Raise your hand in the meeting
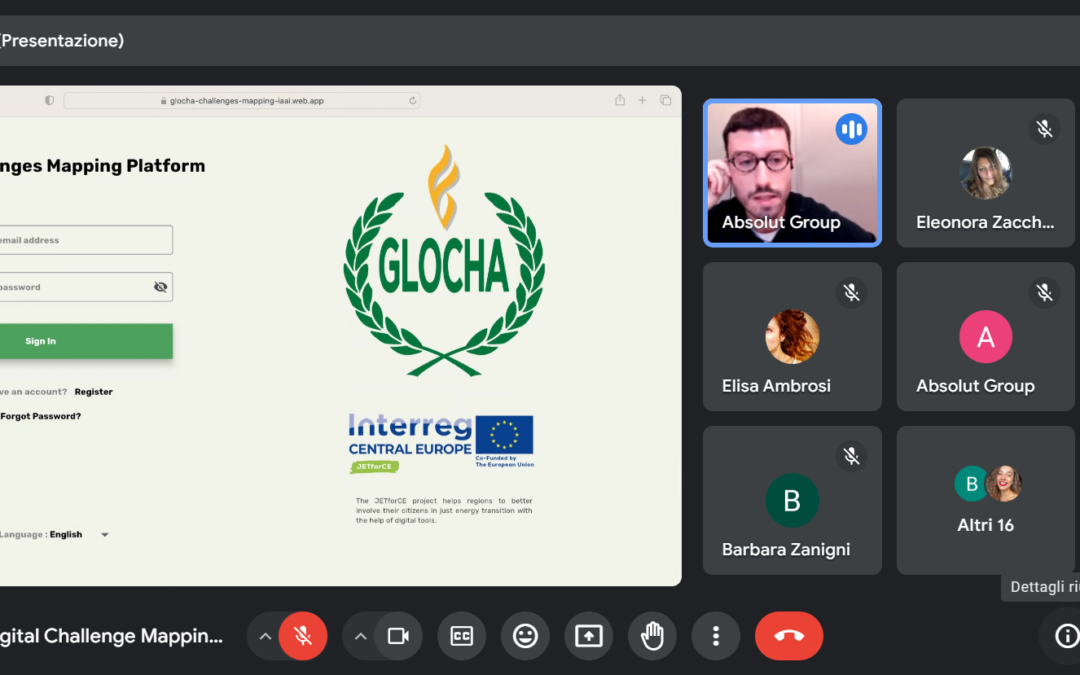The width and height of the screenshot is (1080, 675). tap(652, 636)
